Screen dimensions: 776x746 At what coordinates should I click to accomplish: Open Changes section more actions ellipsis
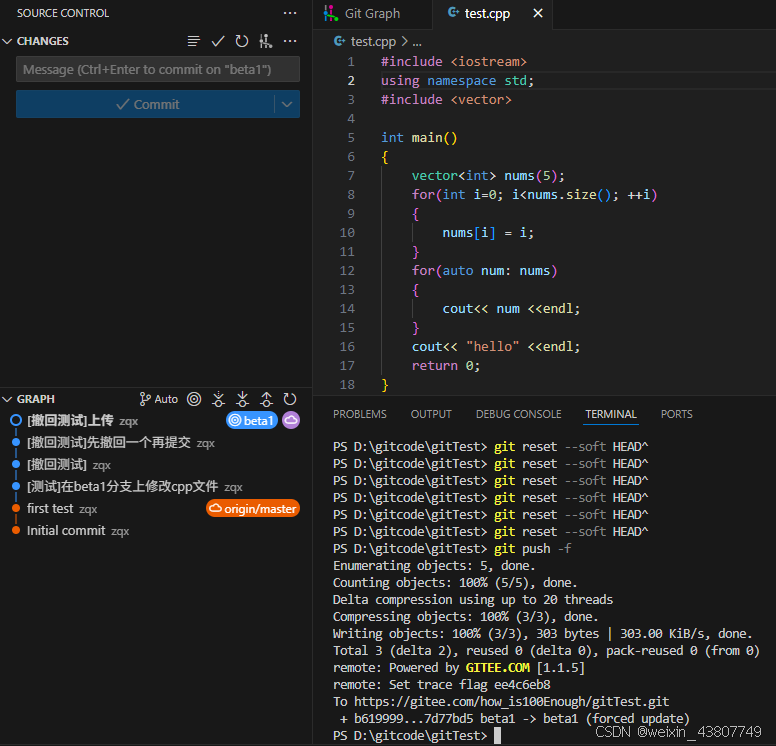(290, 41)
